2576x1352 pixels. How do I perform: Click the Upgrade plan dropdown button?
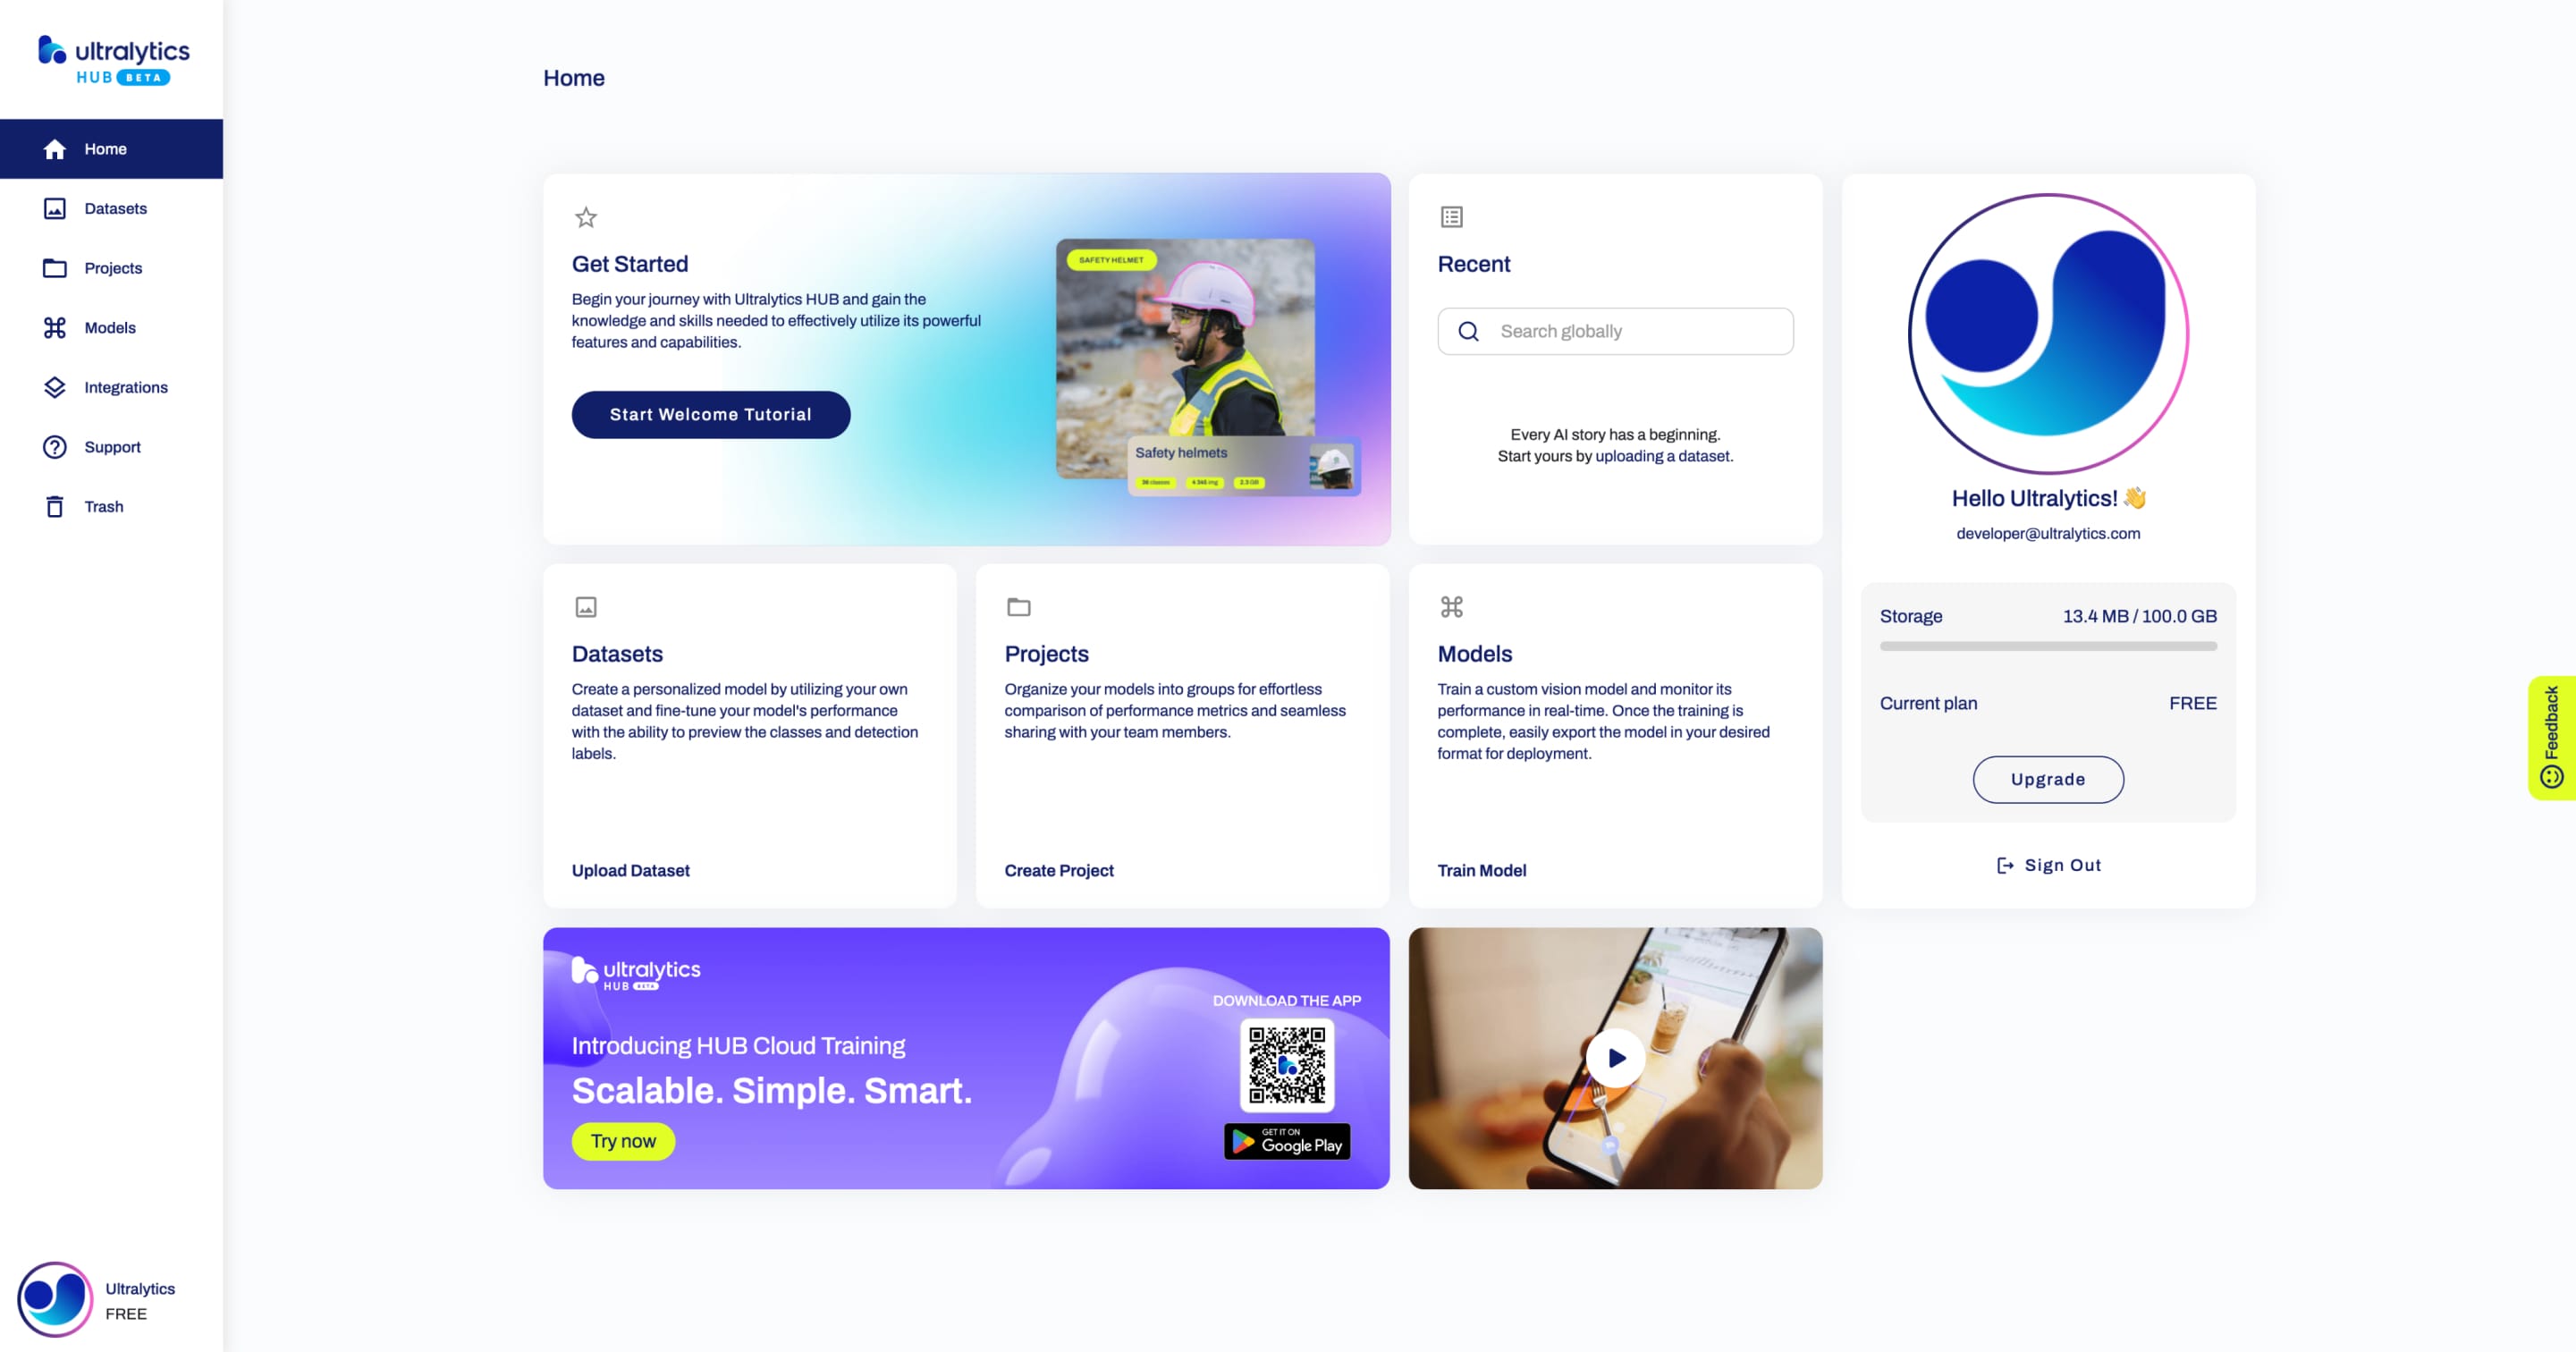point(2048,778)
